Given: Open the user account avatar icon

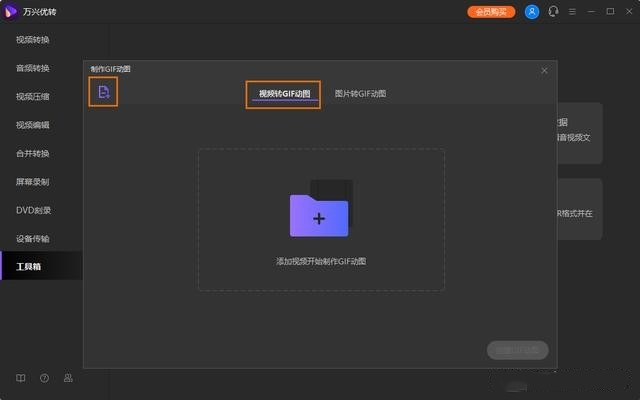Looking at the screenshot, I should point(531,12).
